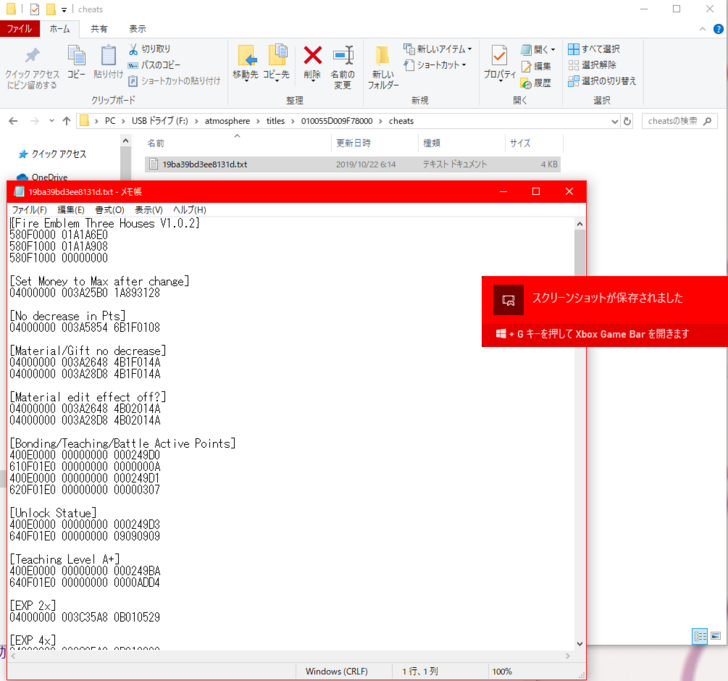Click titles in the address breadcrumb

[x=275, y=121]
